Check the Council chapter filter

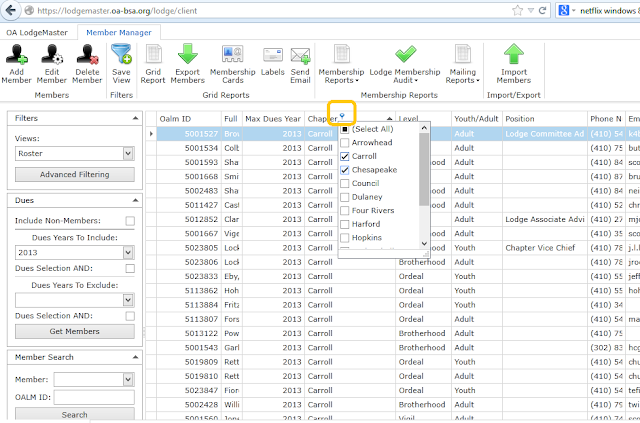[345, 183]
